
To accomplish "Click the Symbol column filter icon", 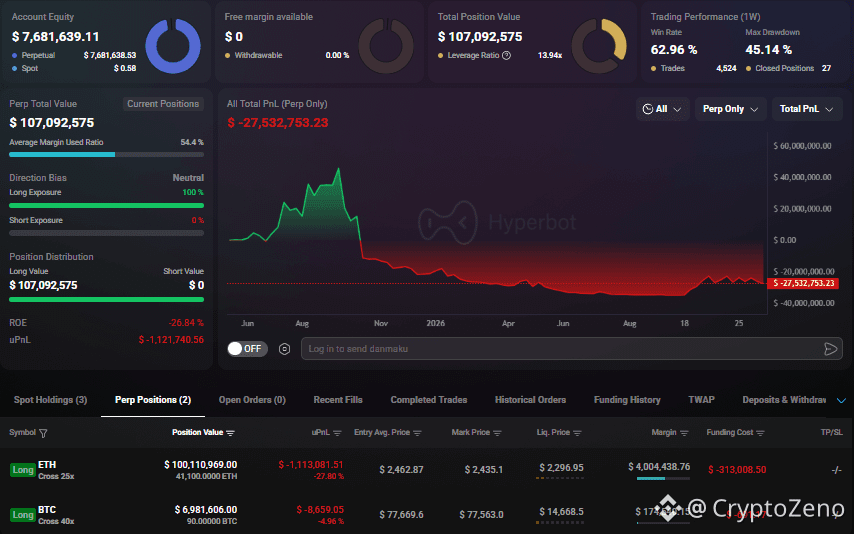I will click(x=43, y=433).
